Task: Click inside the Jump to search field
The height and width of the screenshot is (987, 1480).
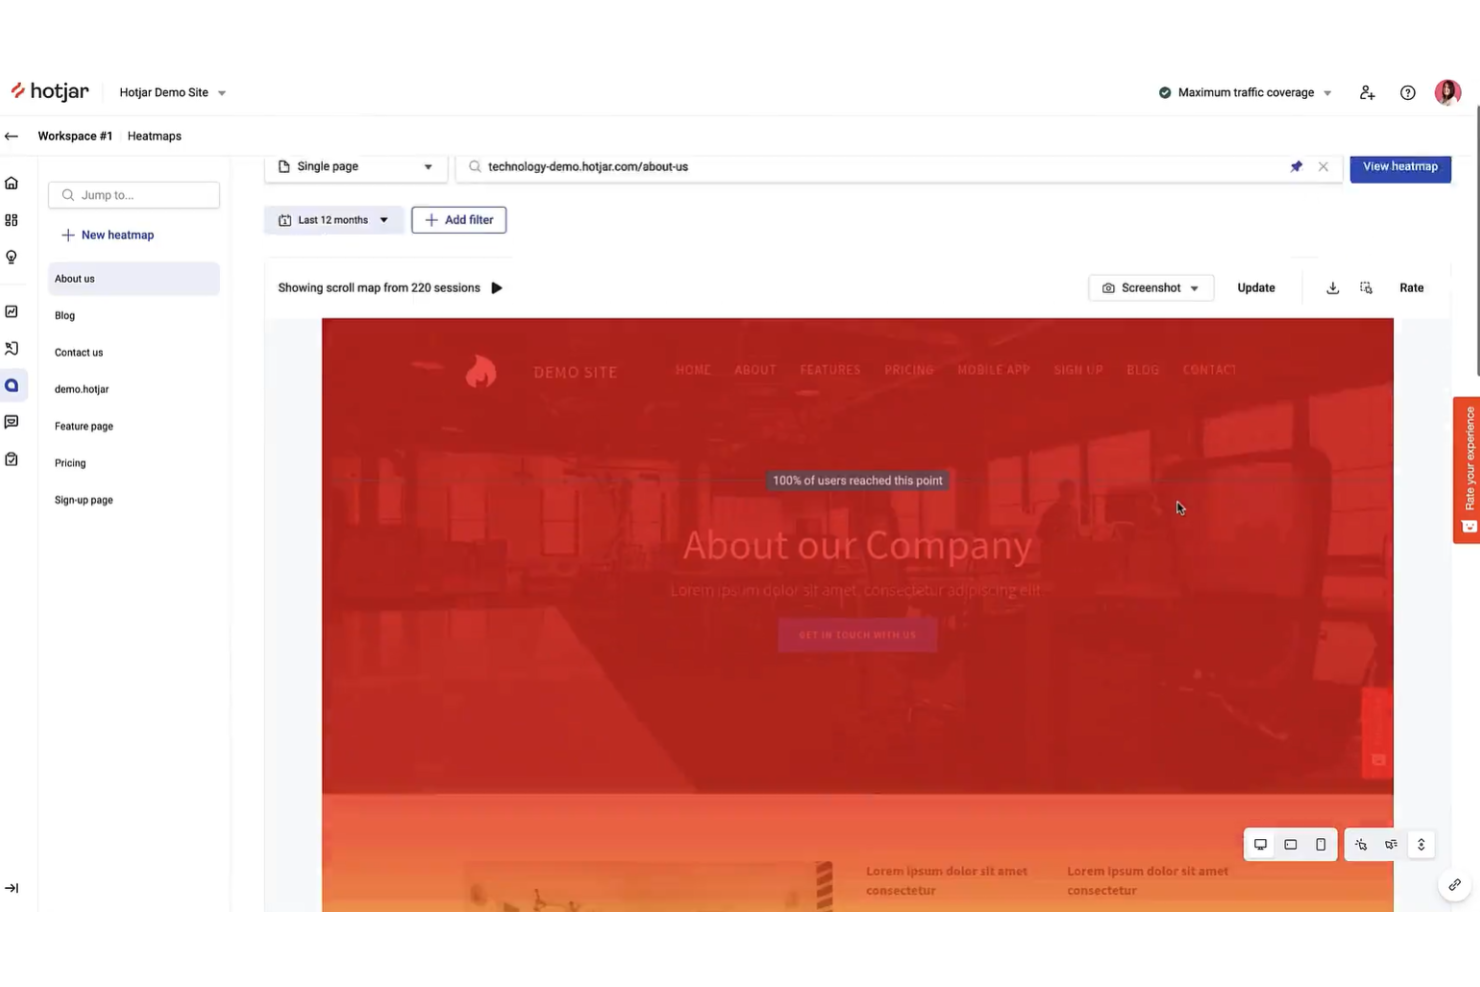Action: [133, 194]
